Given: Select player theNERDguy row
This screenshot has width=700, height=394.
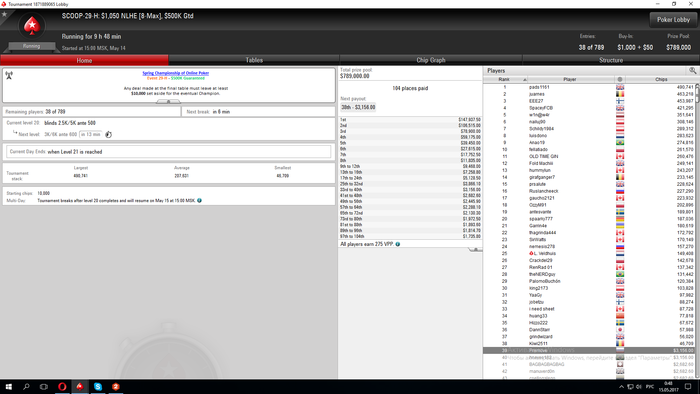Looking at the screenshot, I should coord(589,274).
